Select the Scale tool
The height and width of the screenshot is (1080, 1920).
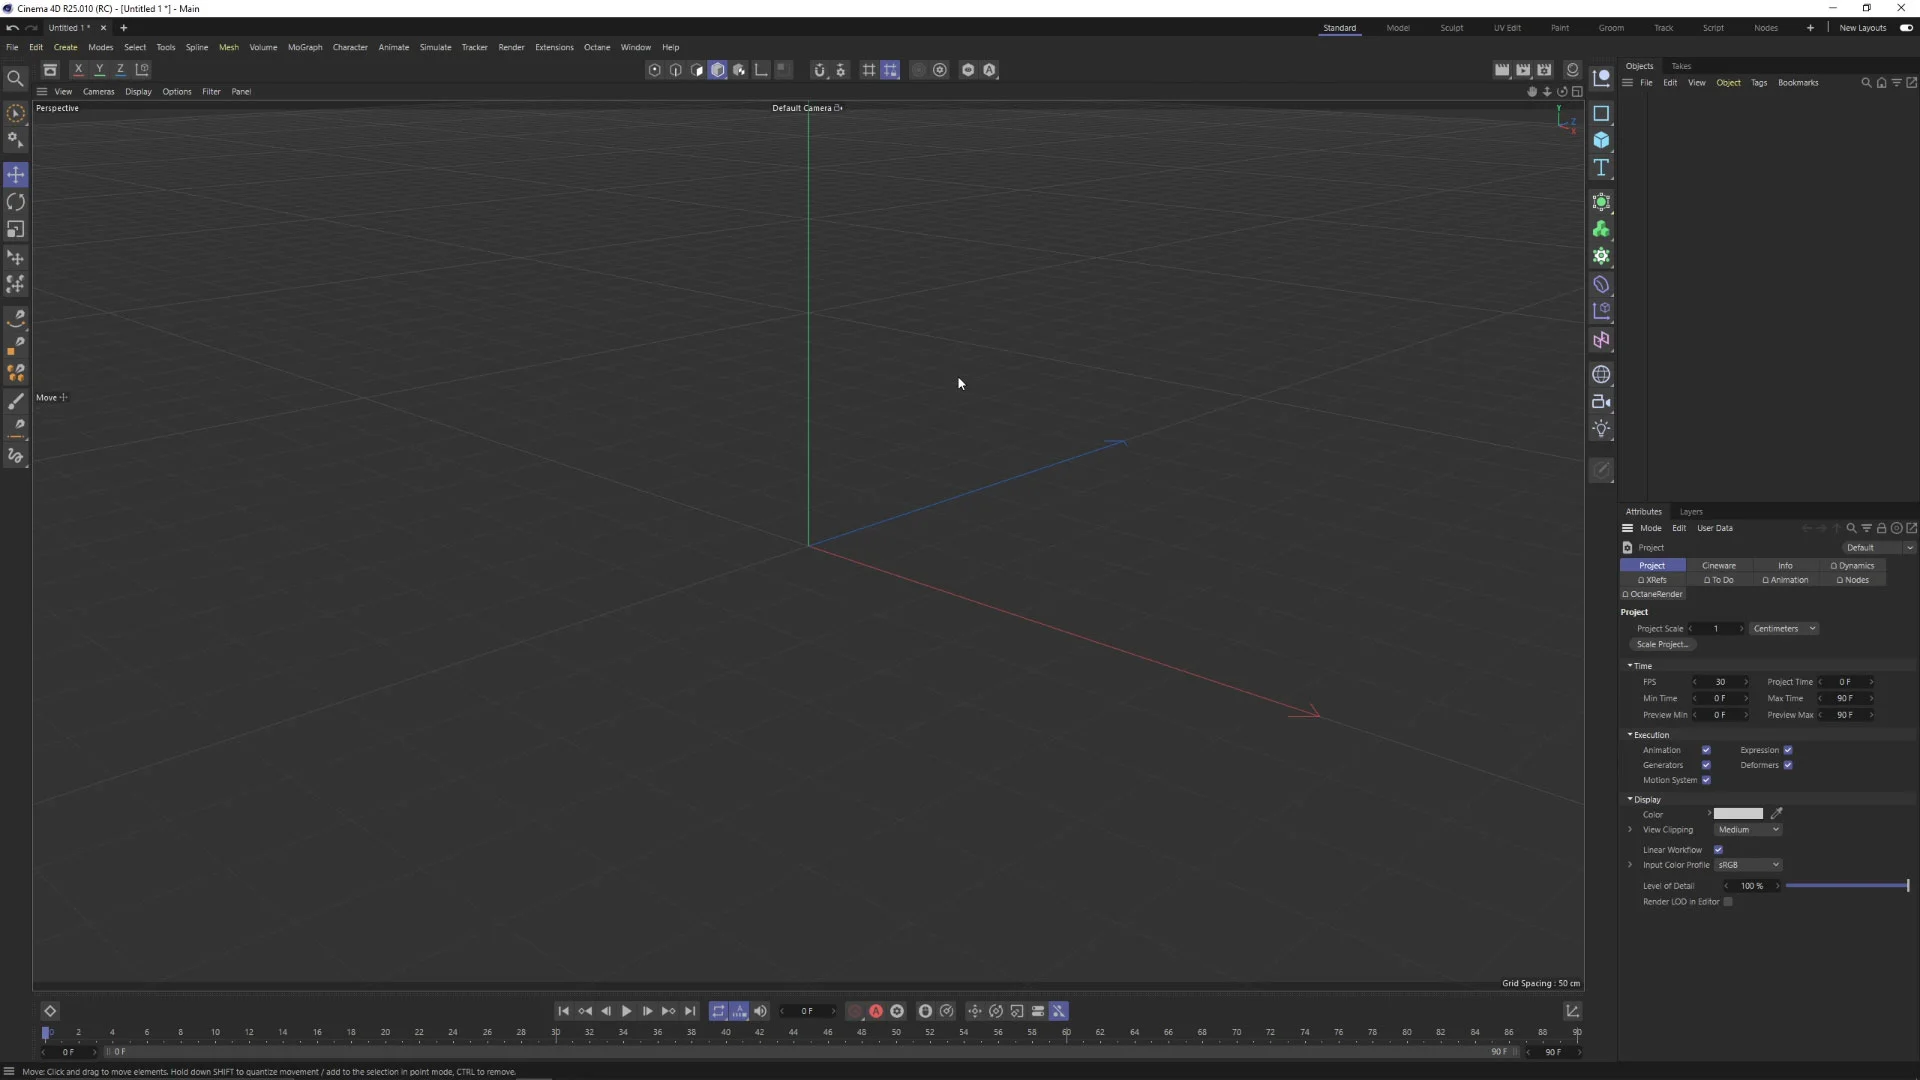(15, 229)
